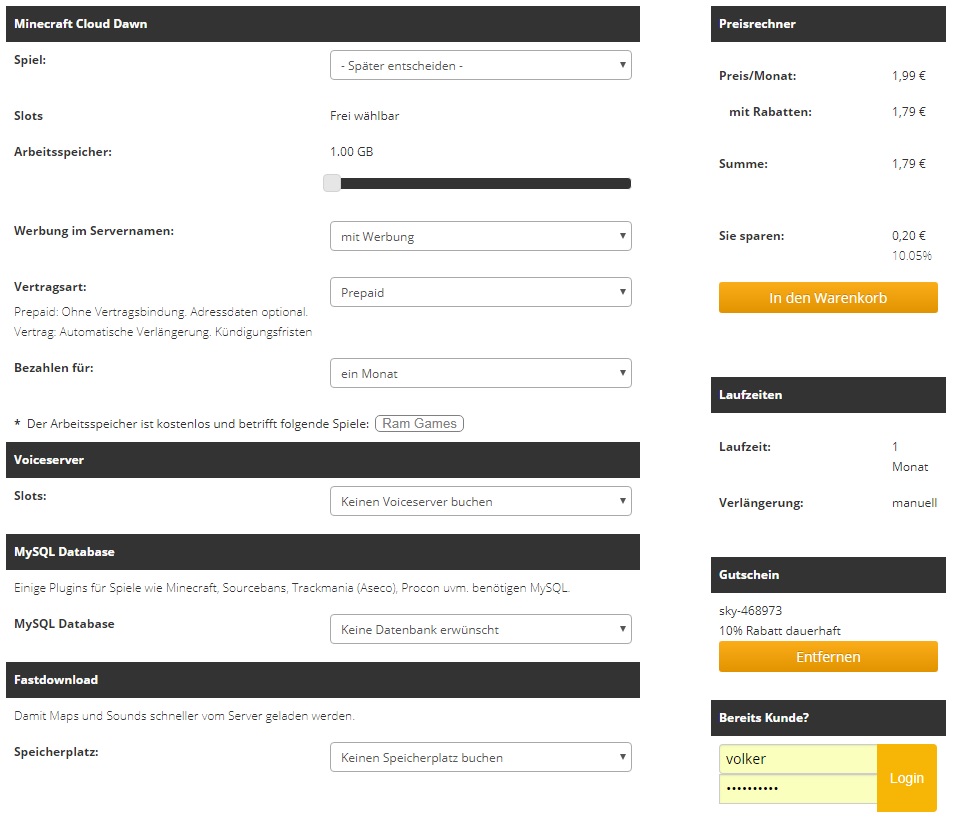
Task: Open the Ram Games link
Action: 419,423
